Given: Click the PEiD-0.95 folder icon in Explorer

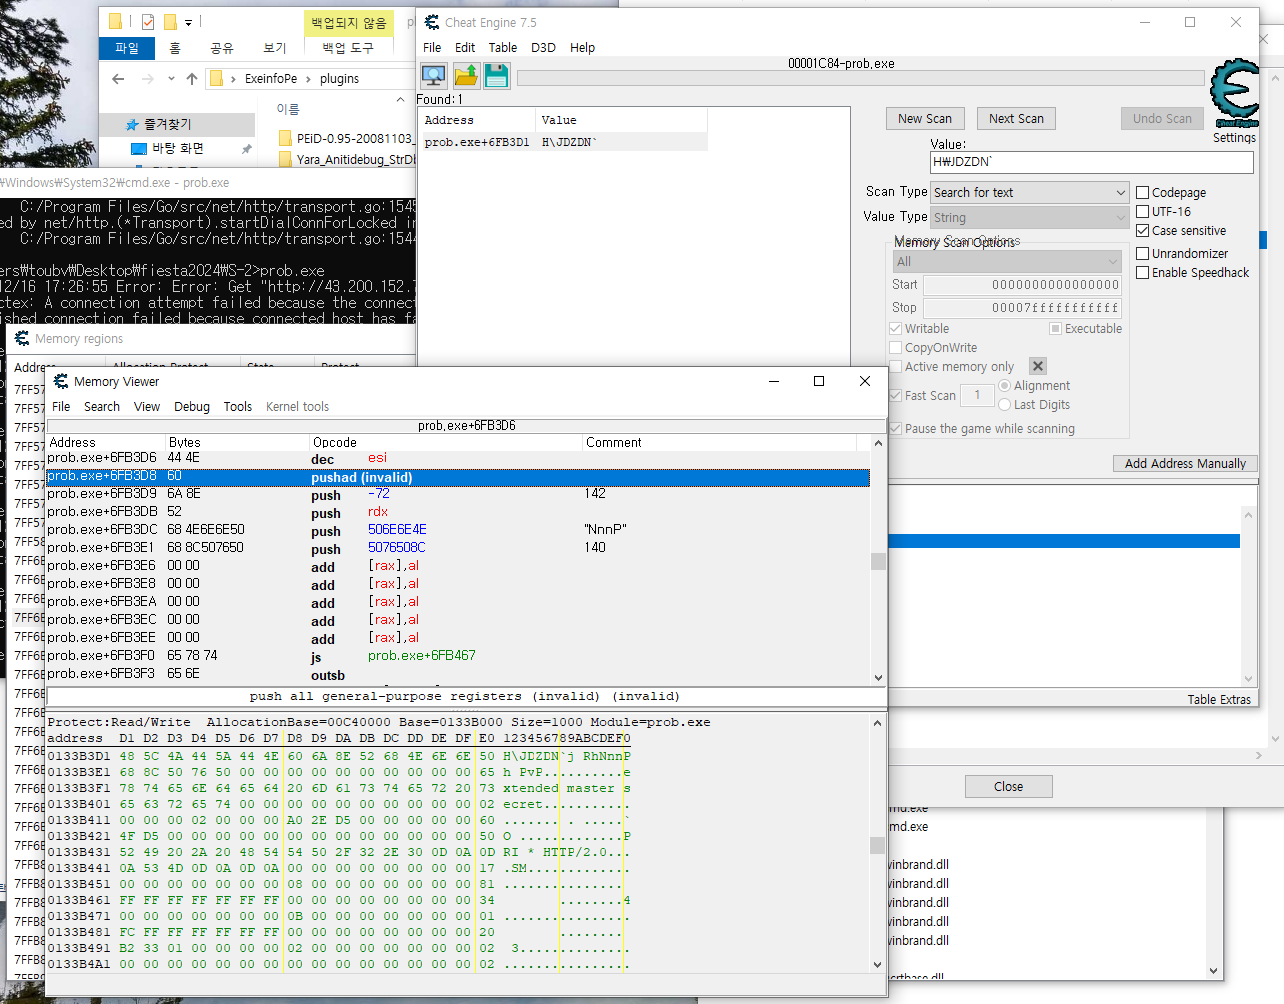Looking at the screenshot, I should [x=285, y=139].
